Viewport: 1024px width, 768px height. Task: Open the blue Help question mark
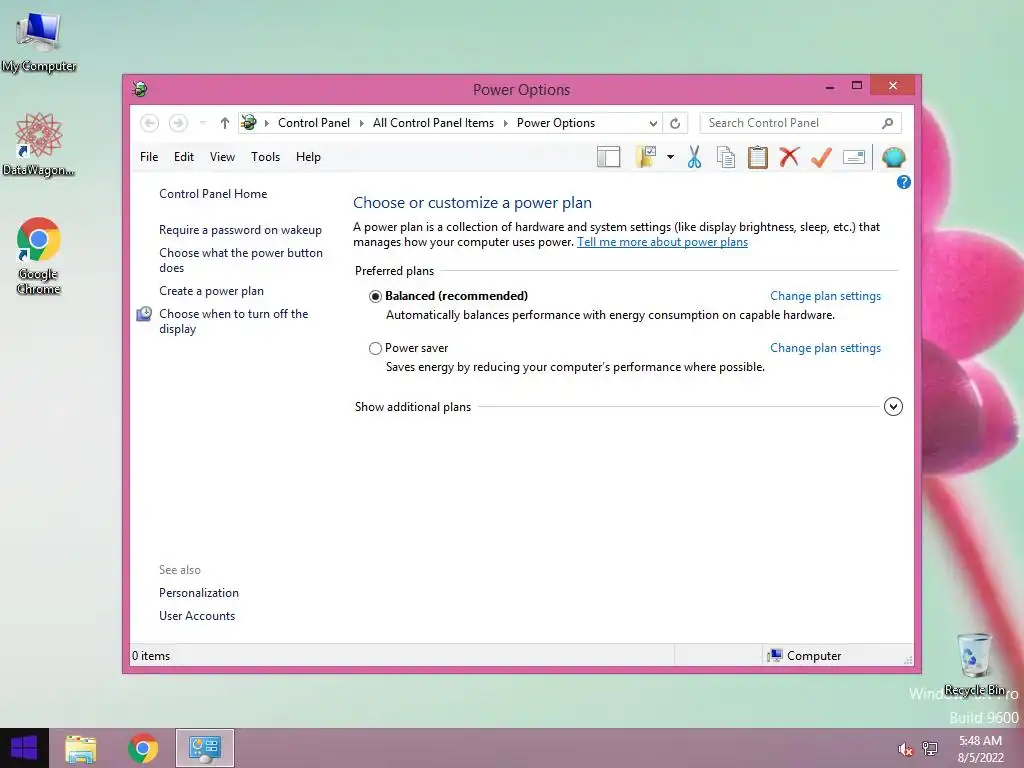pos(904,182)
